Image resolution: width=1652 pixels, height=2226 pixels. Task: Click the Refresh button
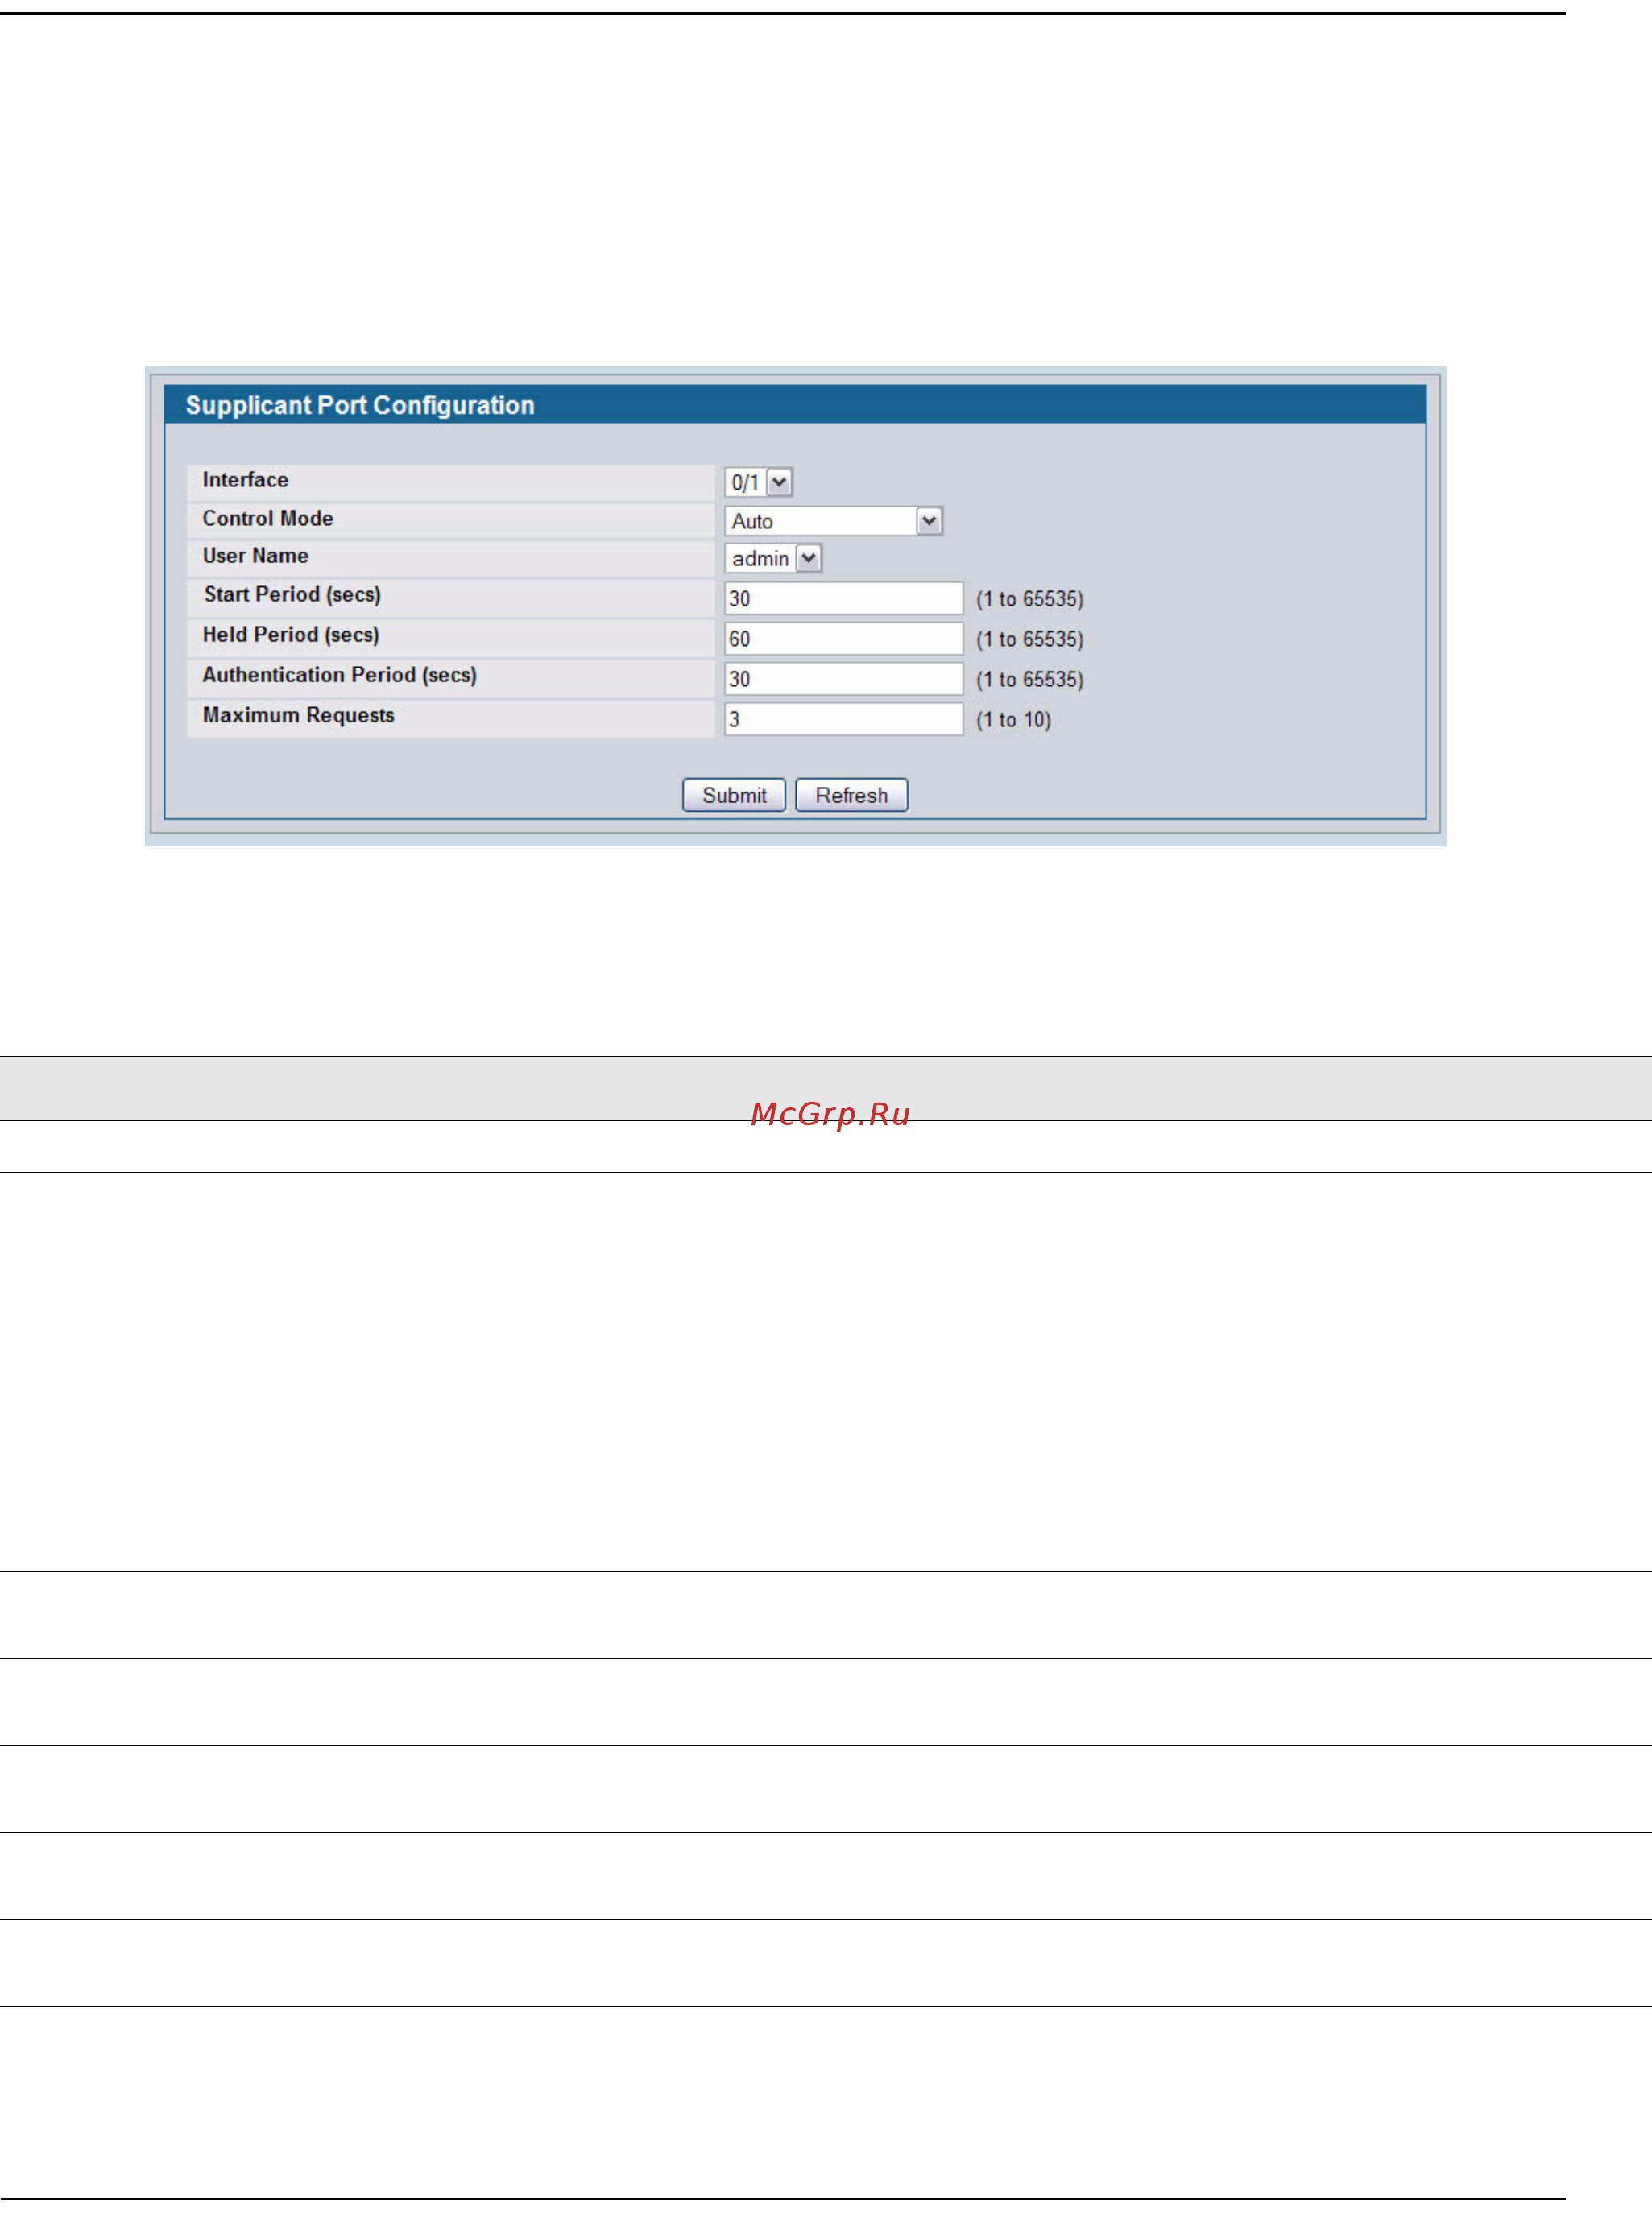coord(851,795)
